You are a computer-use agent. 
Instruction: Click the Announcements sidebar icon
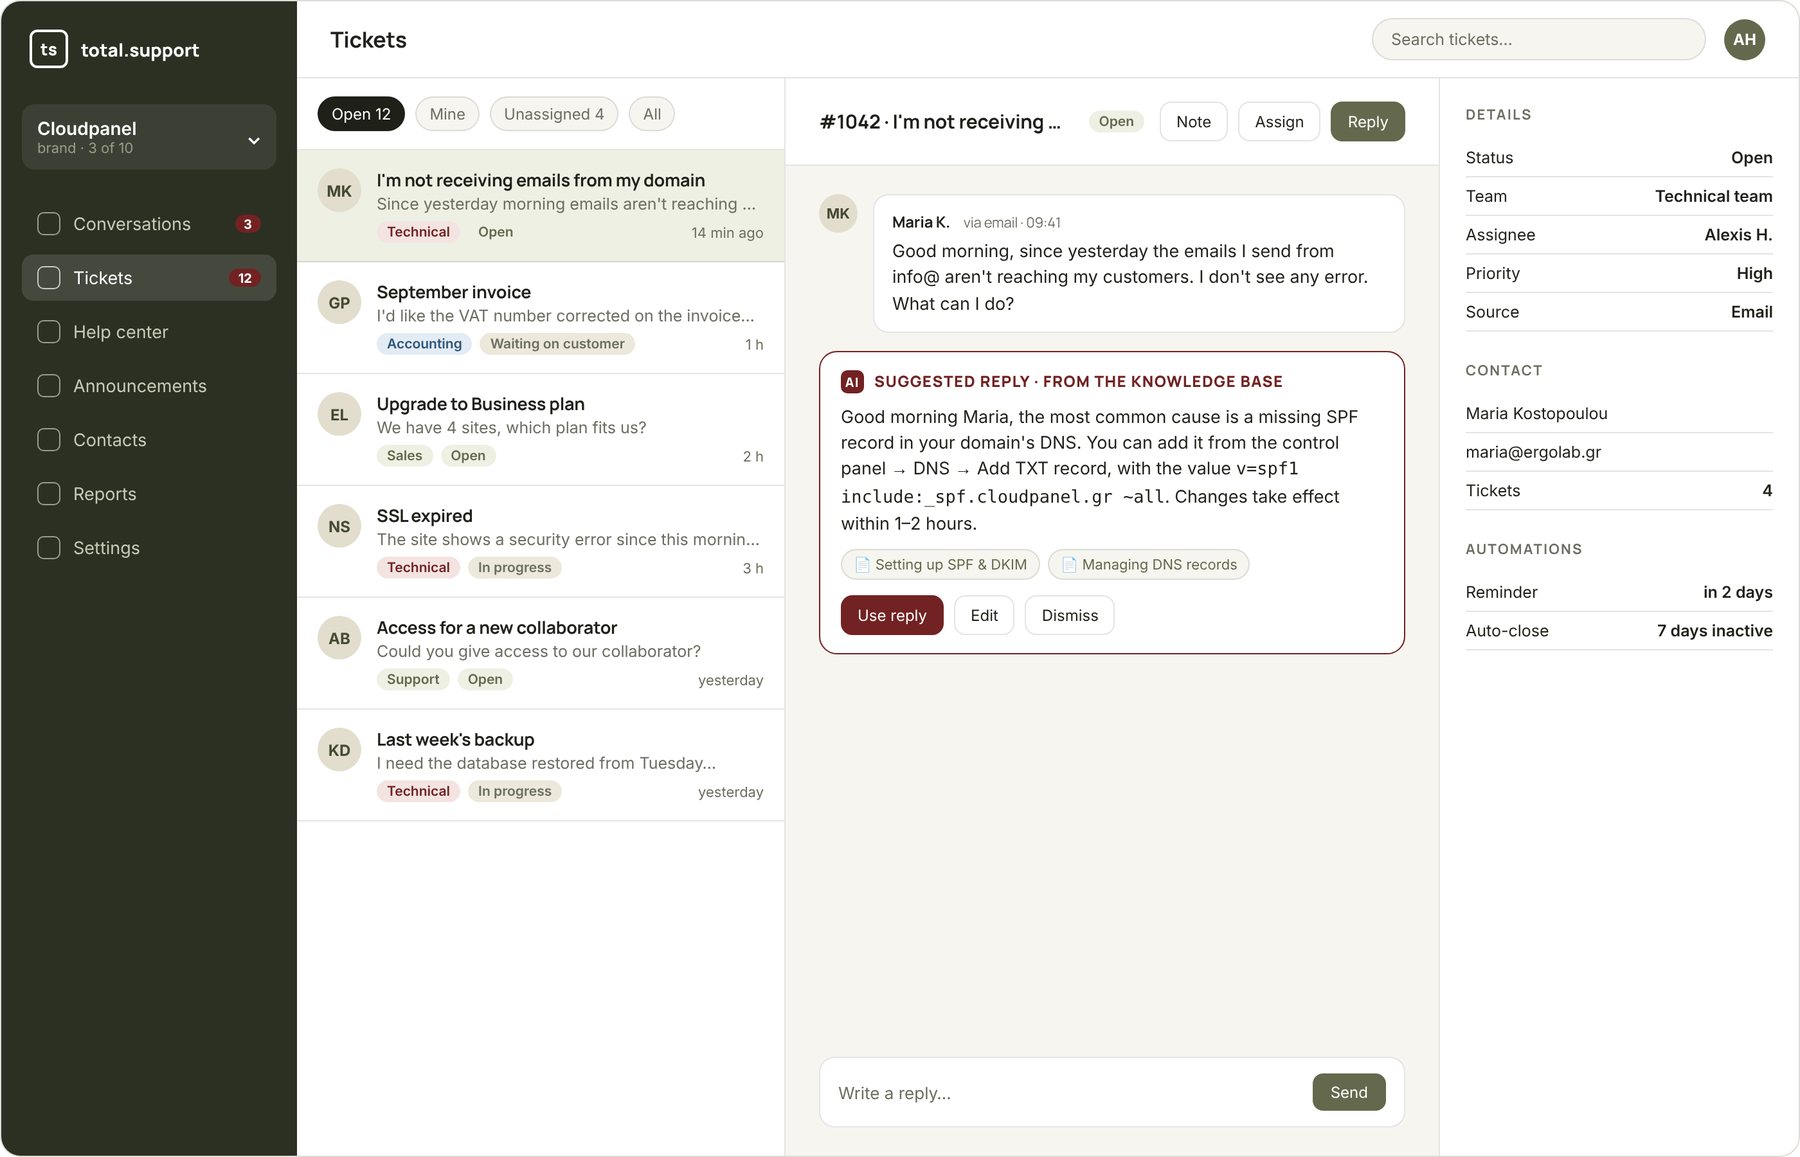[x=49, y=386]
